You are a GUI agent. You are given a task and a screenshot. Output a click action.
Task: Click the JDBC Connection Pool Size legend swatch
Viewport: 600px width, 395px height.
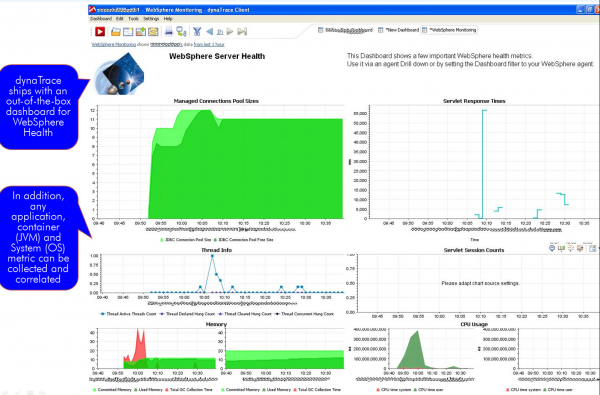(x=162, y=240)
